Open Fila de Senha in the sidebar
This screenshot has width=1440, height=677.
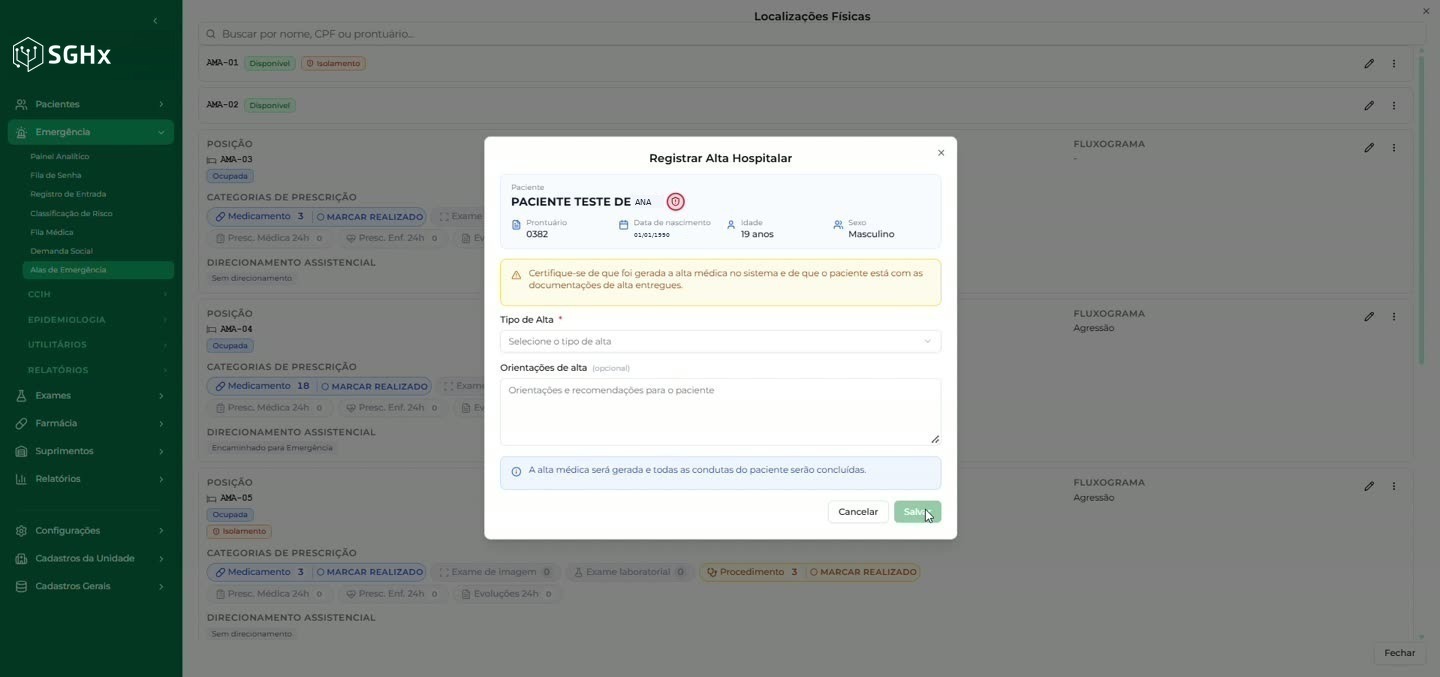tap(56, 176)
